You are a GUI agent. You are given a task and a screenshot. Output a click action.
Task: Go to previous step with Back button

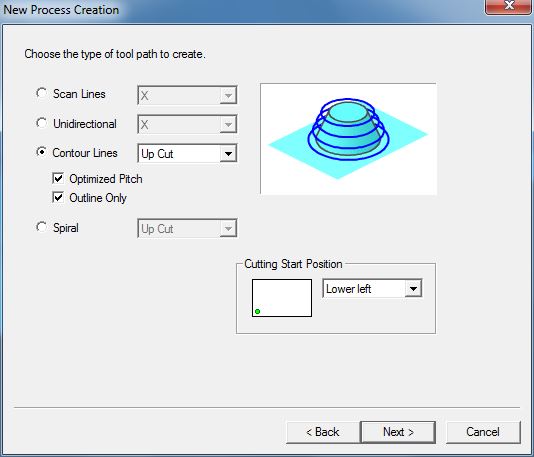coord(323,432)
